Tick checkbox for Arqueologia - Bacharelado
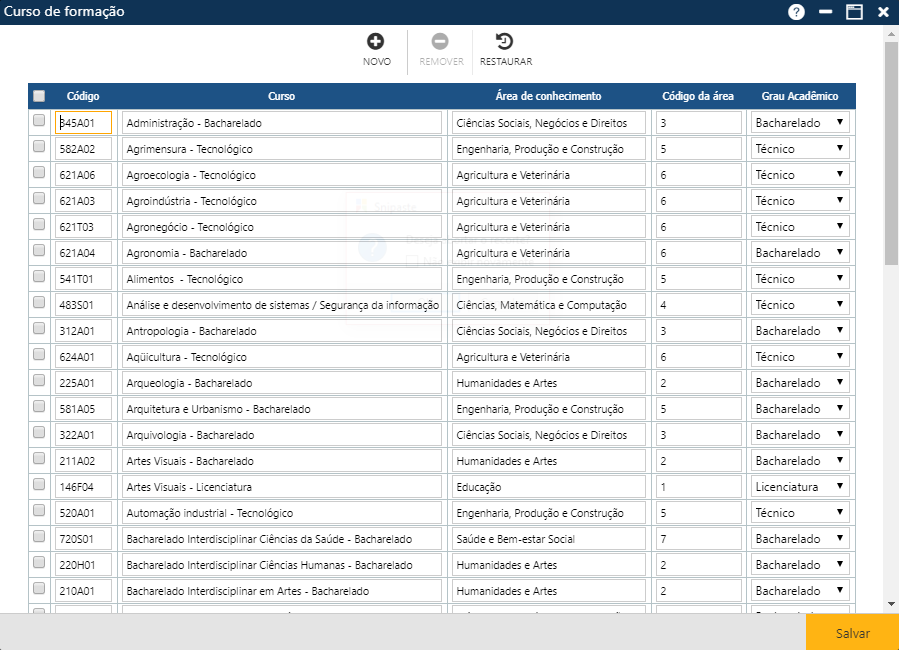The image size is (899, 650). [x=39, y=380]
